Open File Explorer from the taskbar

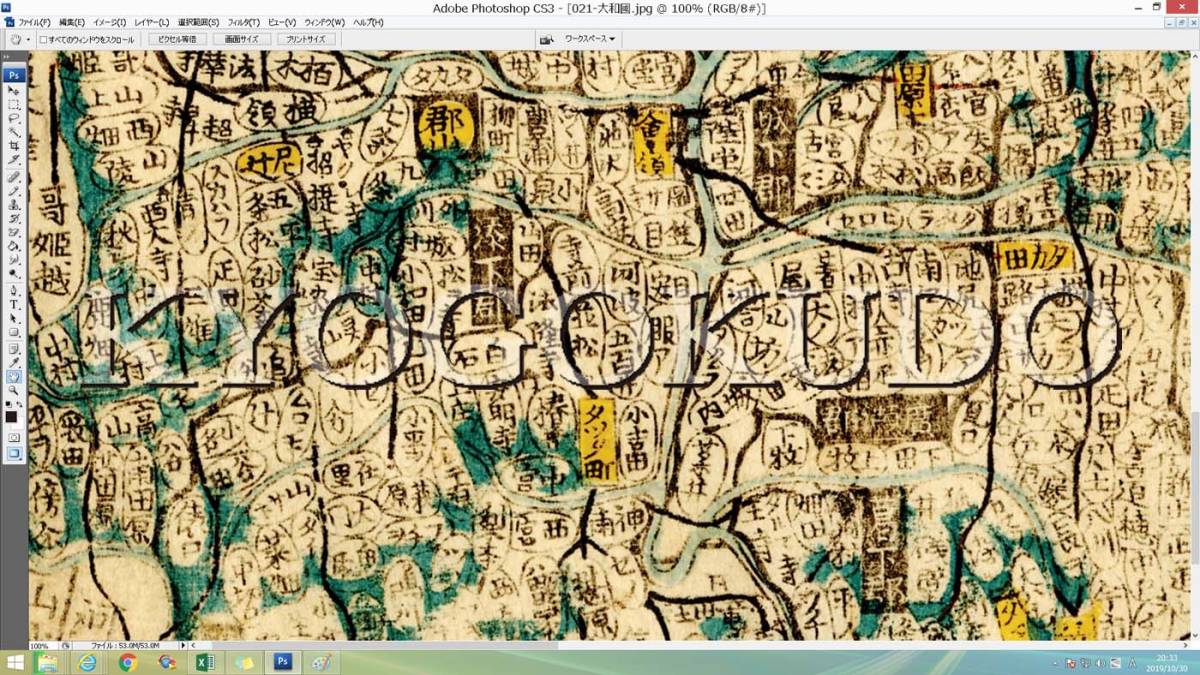(x=46, y=662)
